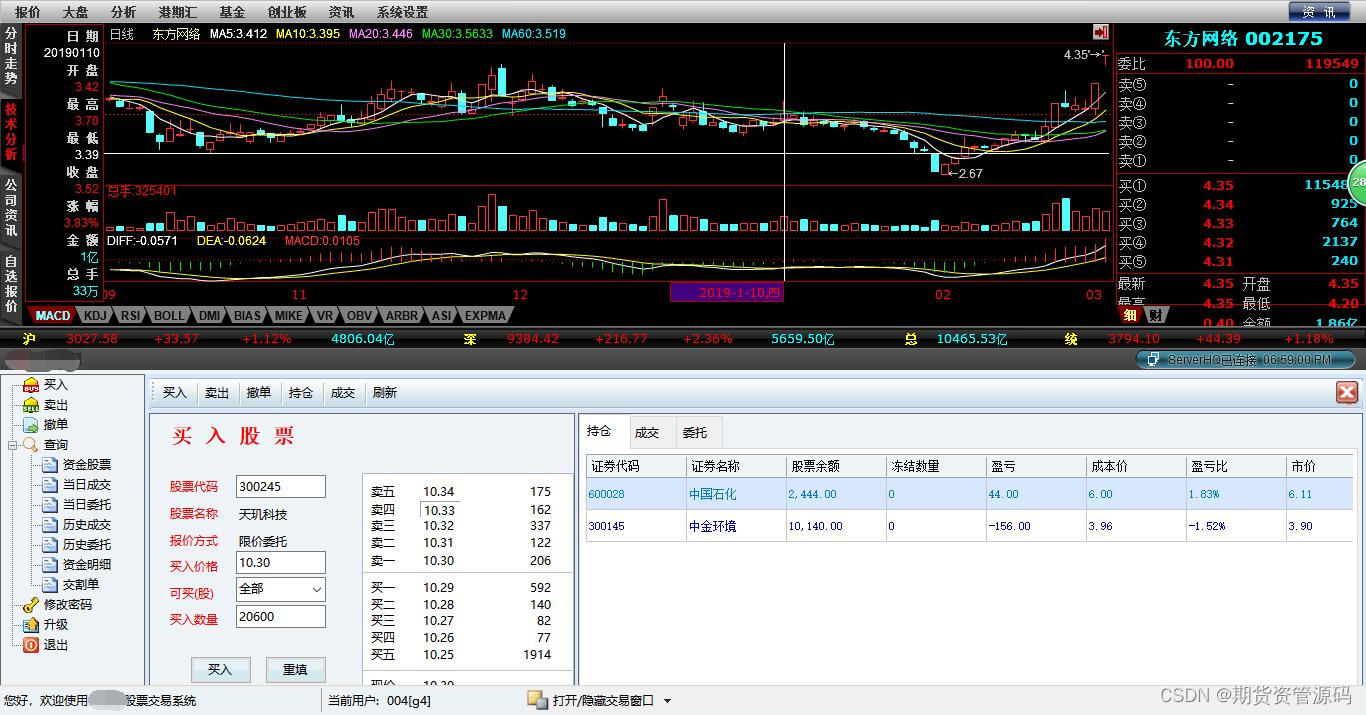Open the 资金股票 query document icon

50,465
